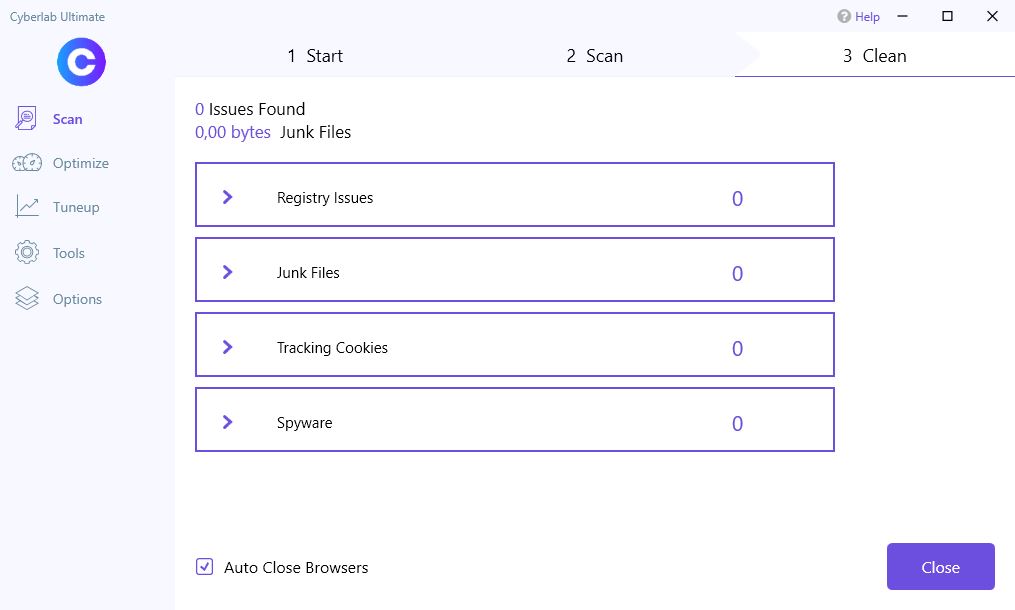Open the Optimize gauge icon
The image size is (1015, 610).
click(x=26, y=163)
